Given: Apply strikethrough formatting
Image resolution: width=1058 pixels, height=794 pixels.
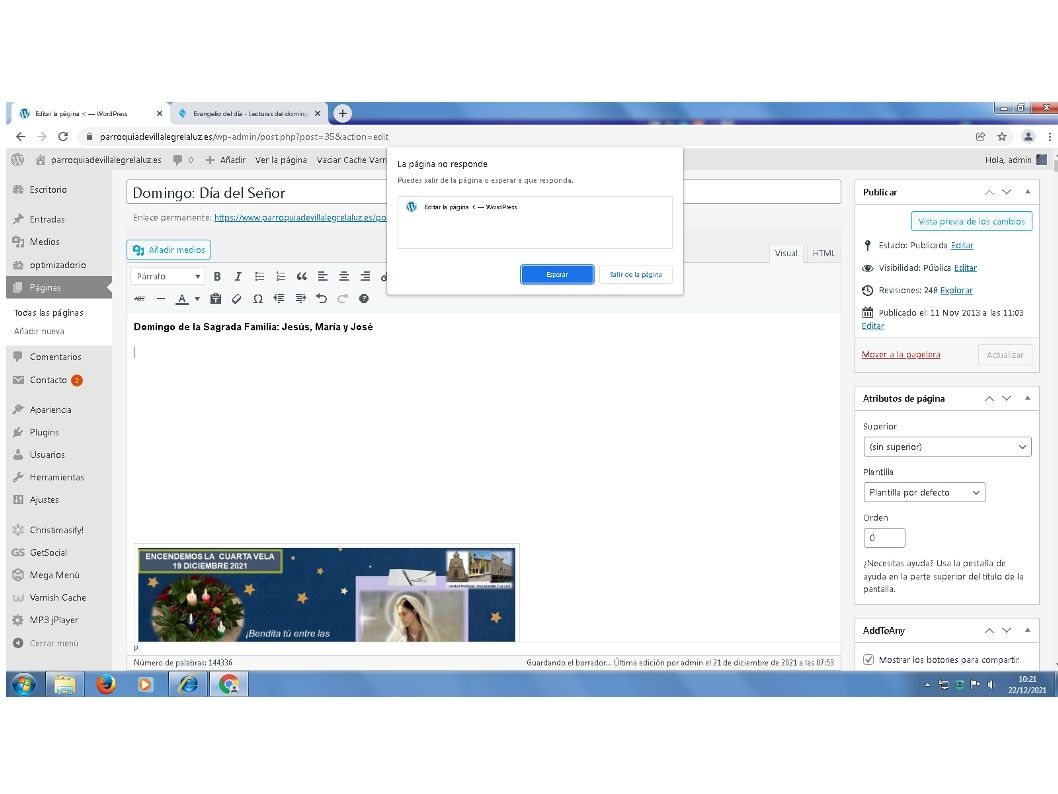Looking at the screenshot, I should [x=140, y=298].
